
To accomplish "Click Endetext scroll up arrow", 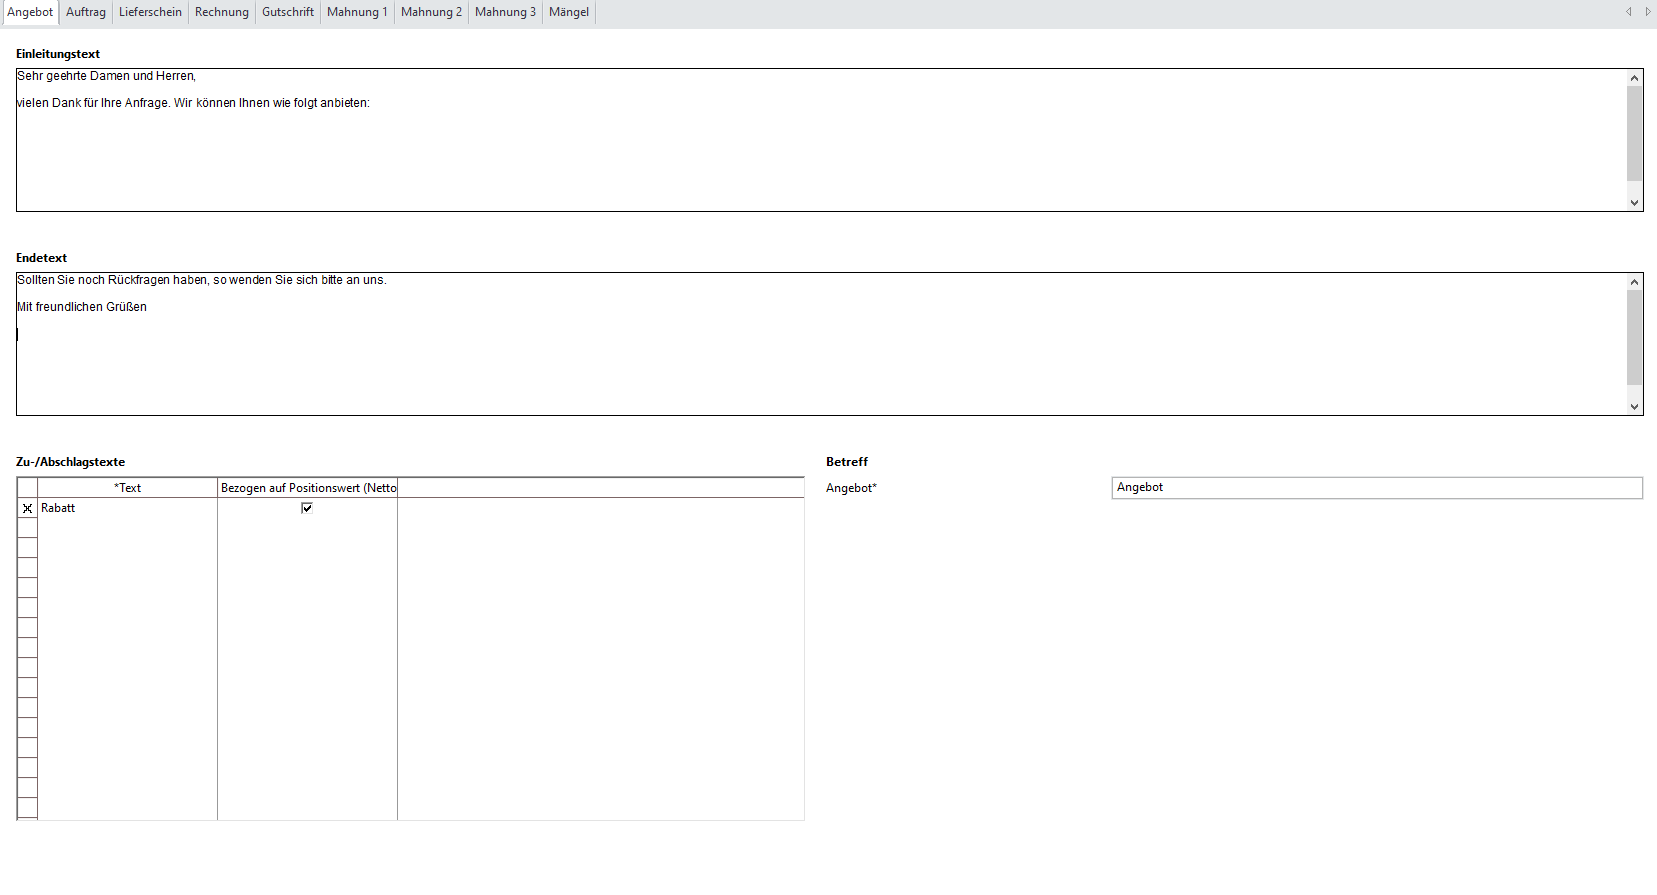I will tap(1635, 282).
